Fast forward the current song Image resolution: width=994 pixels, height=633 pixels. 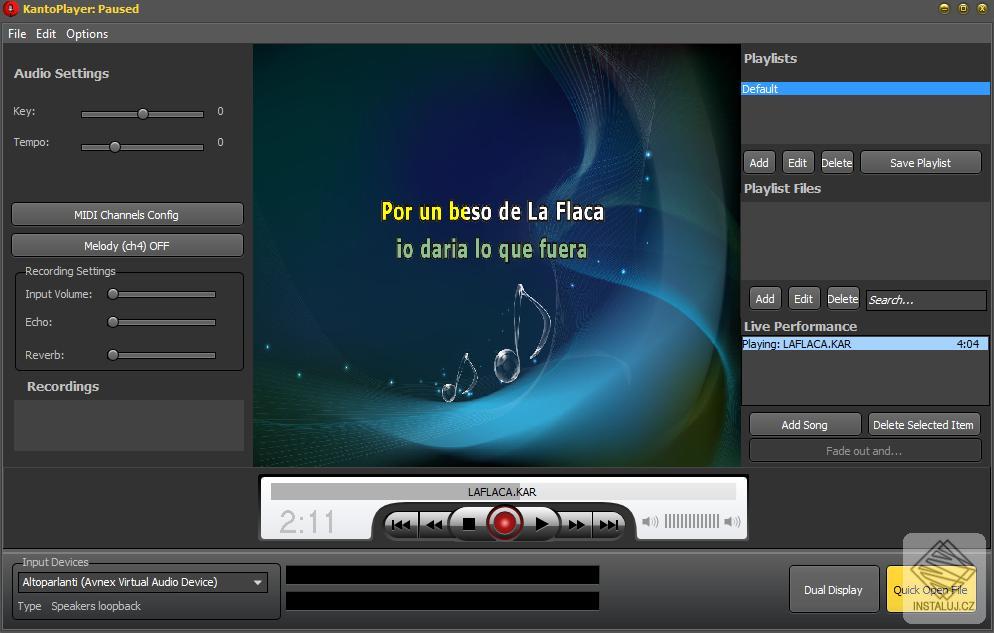coord(576,524)
